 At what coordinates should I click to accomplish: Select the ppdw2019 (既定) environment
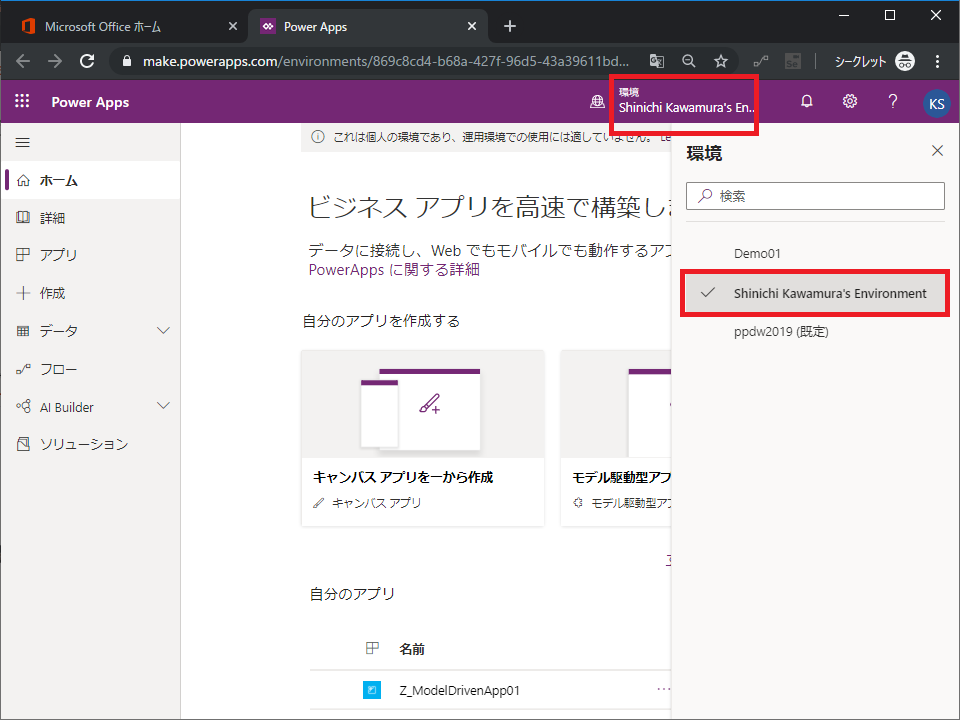pos(815,332)
